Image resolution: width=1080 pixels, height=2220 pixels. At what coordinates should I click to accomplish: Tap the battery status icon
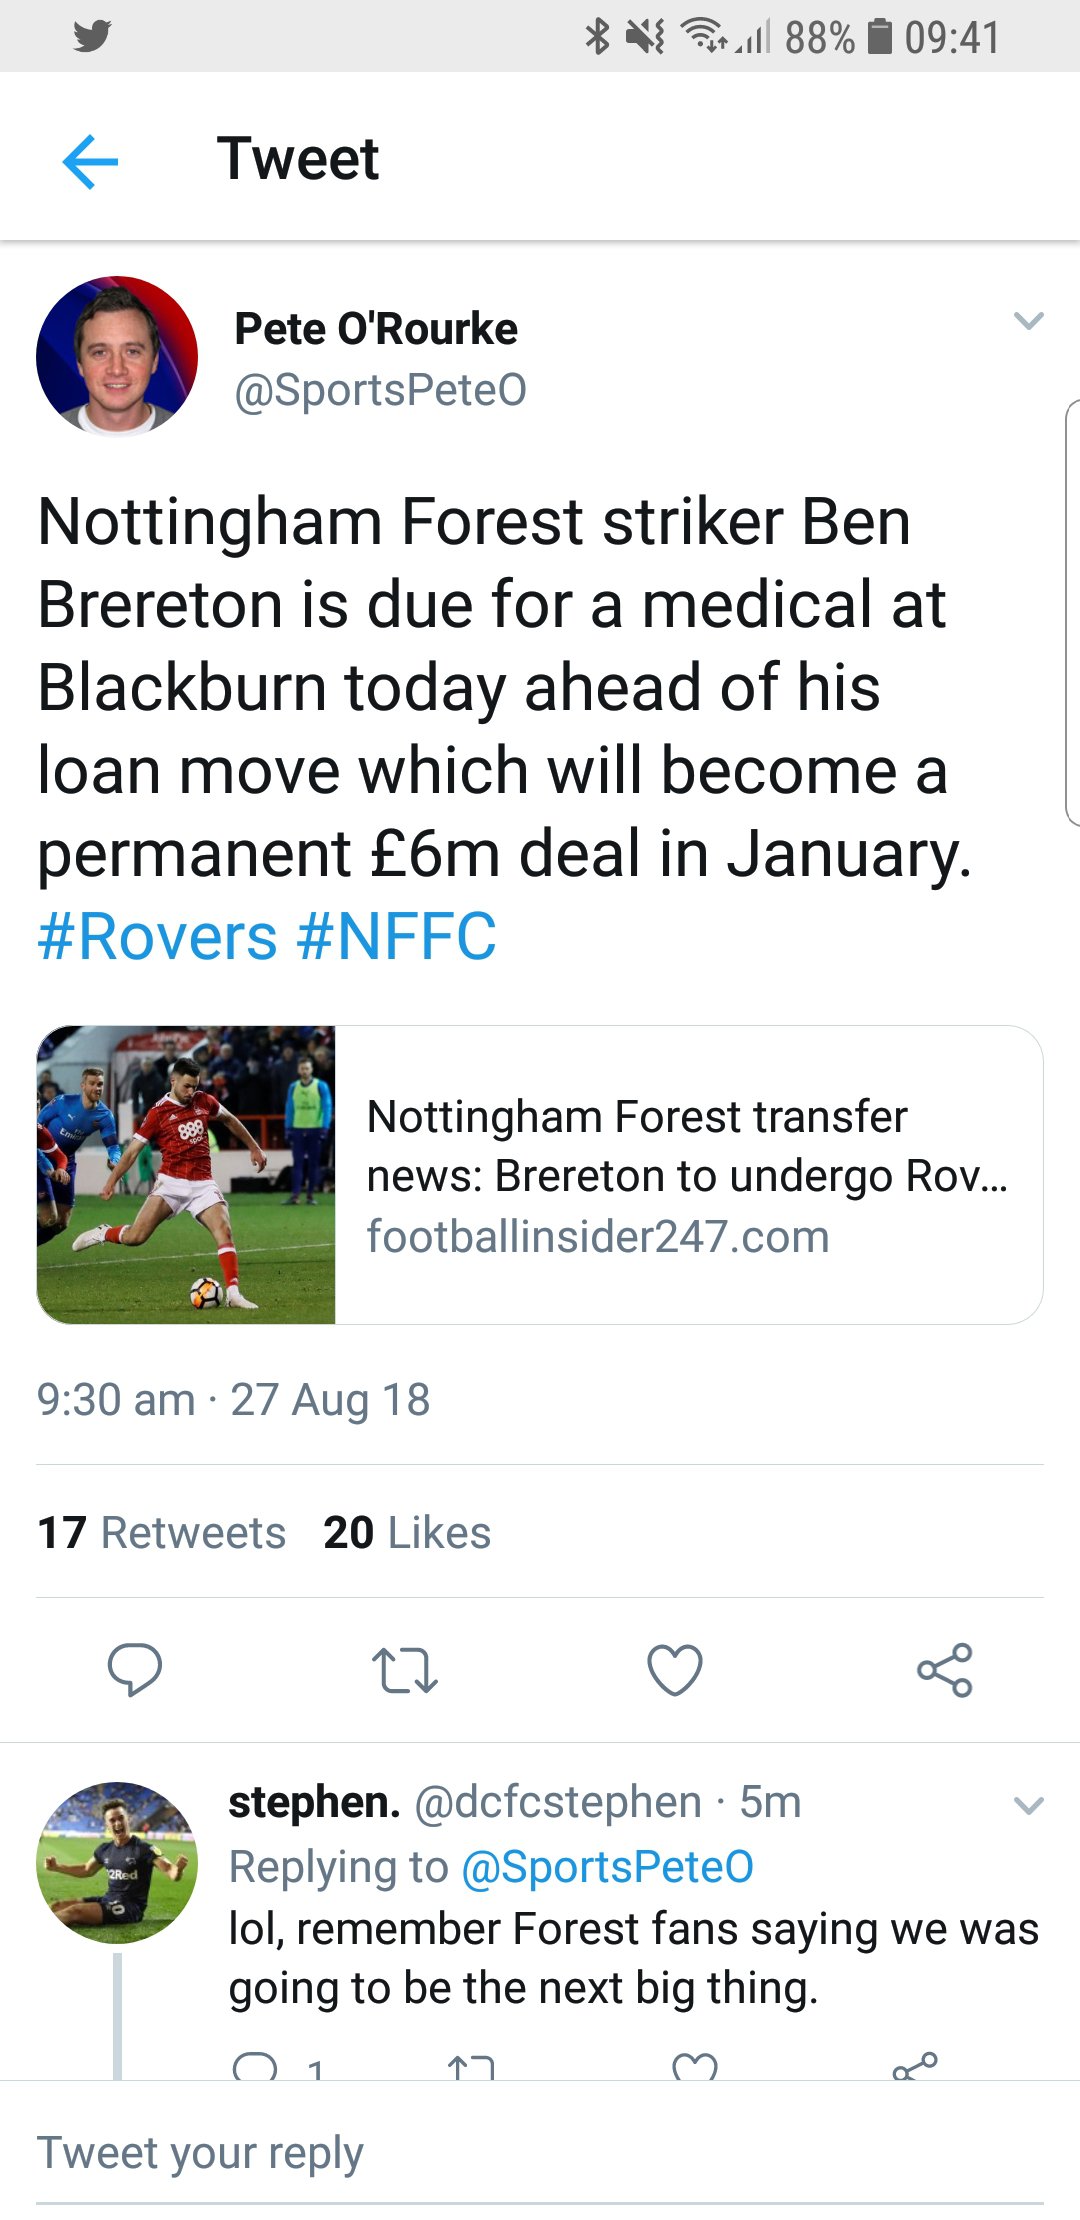[879, 37]
